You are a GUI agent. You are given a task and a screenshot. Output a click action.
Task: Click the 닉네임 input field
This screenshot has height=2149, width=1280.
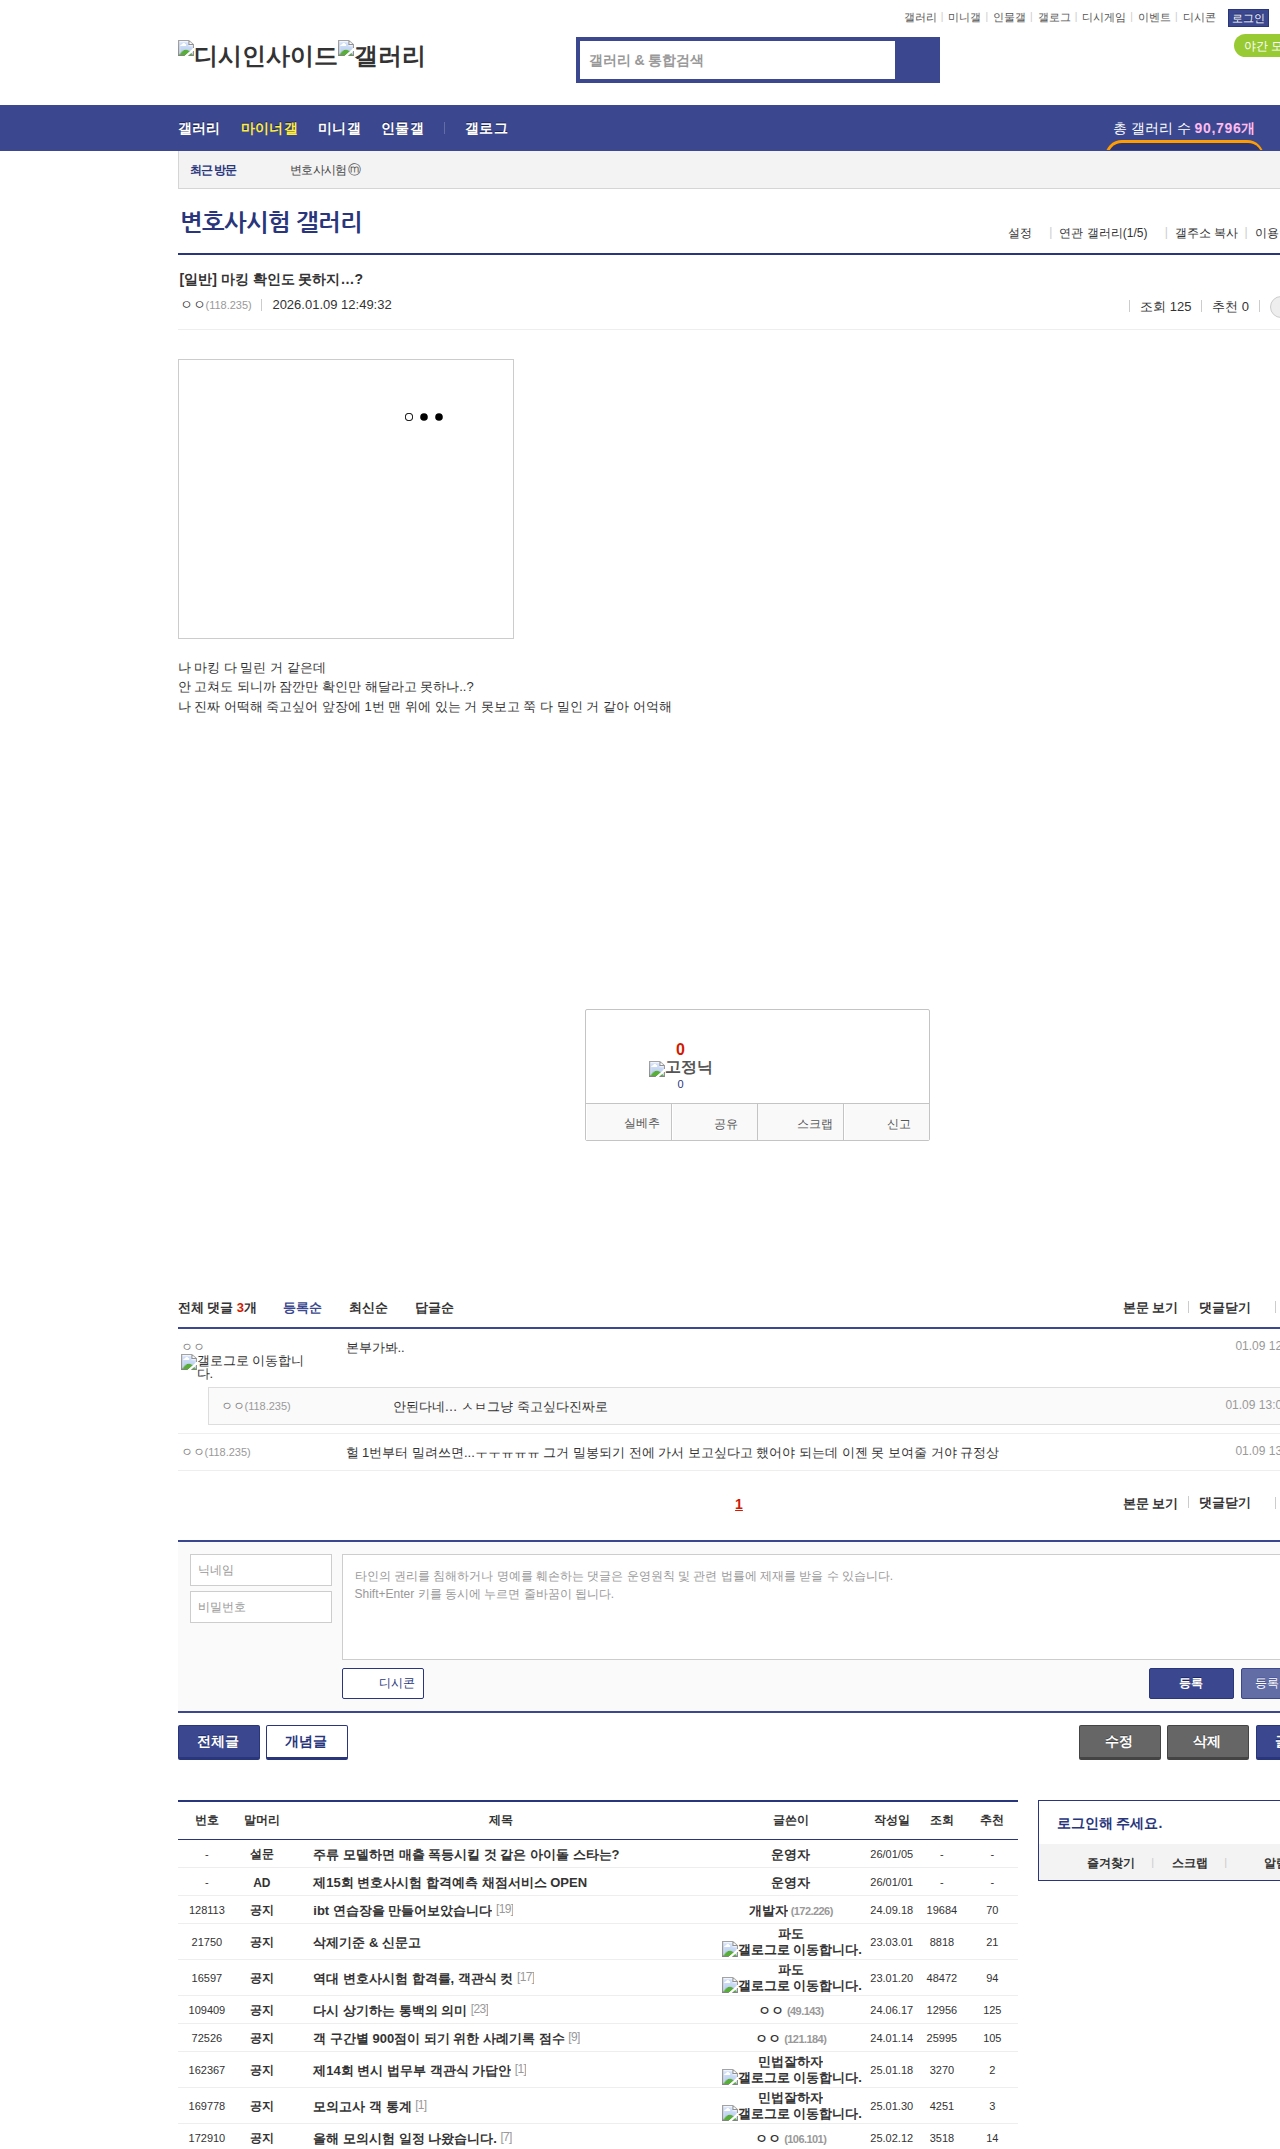coord(261,1570)
